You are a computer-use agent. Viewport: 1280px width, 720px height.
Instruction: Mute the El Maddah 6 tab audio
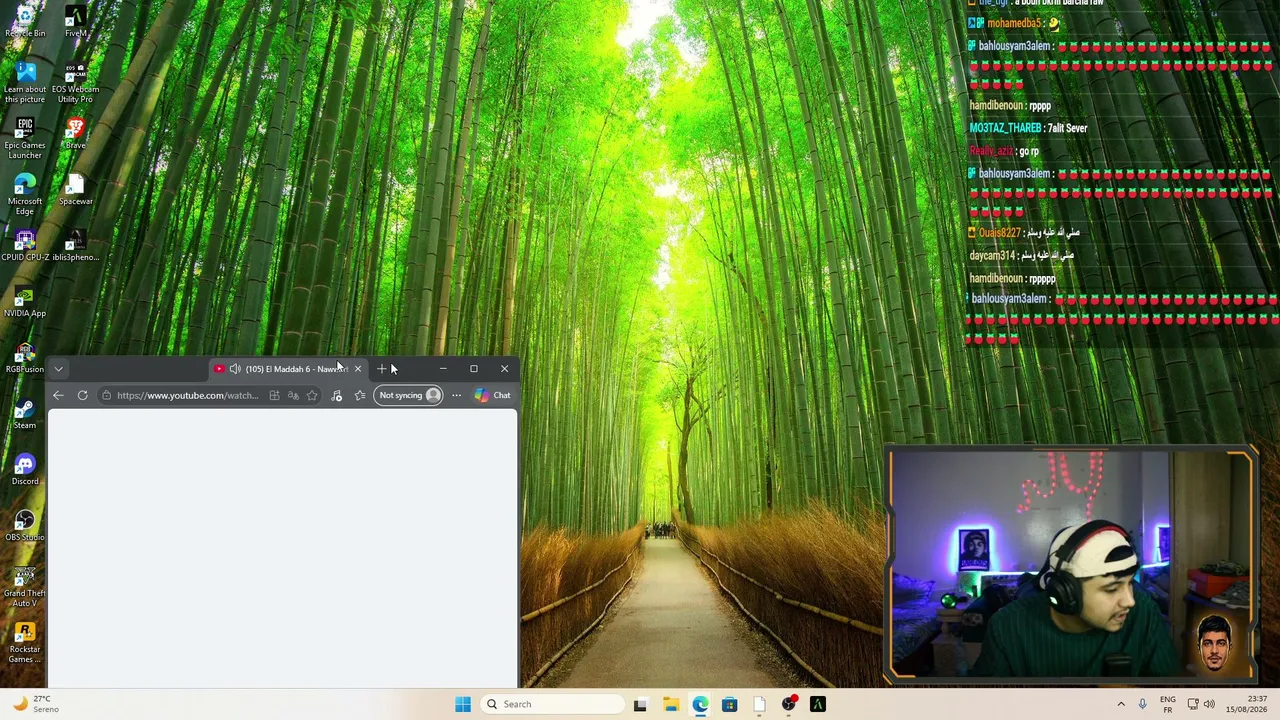coord(235,369)
